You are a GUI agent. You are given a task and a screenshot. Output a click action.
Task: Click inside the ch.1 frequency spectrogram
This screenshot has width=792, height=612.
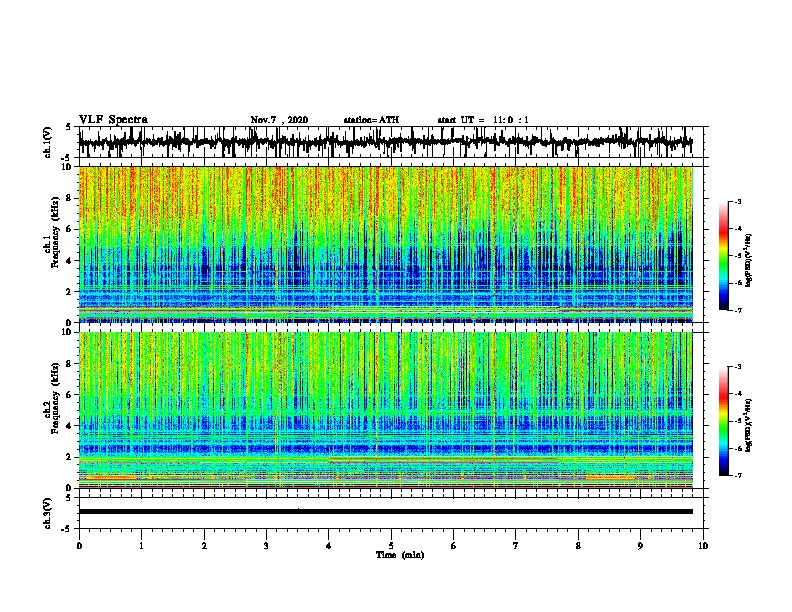point(385,244)
